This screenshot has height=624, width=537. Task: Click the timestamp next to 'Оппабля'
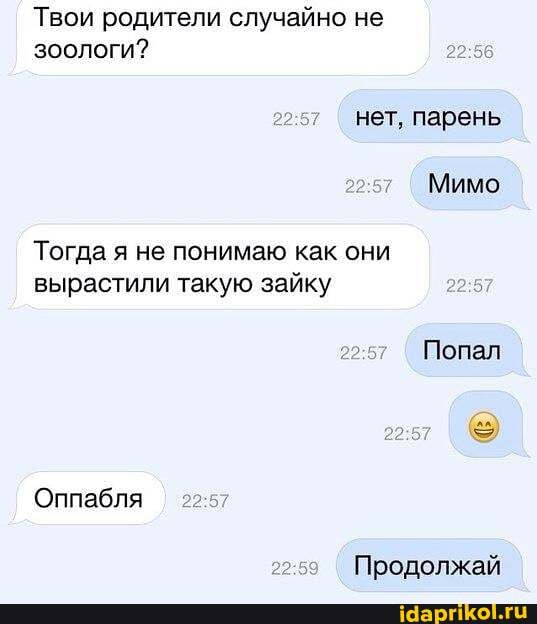(x=205, y=501)
